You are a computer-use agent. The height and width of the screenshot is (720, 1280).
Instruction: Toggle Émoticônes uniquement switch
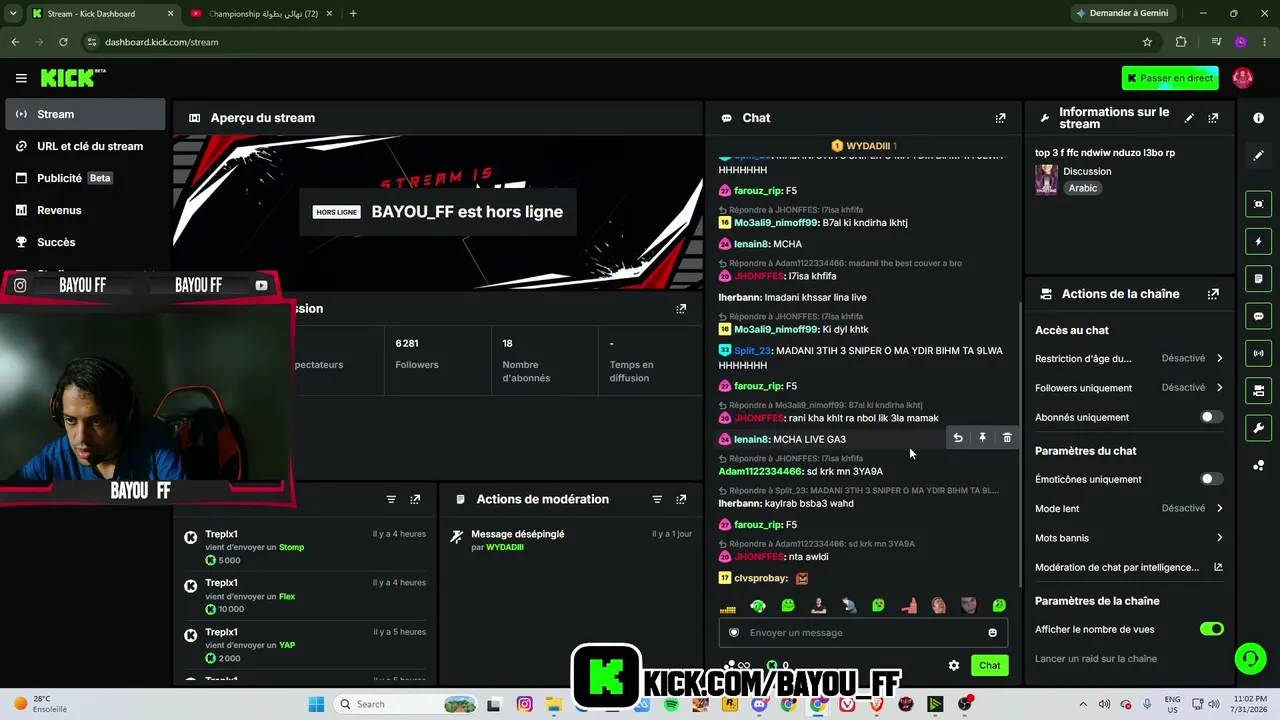click(1211, 479)
